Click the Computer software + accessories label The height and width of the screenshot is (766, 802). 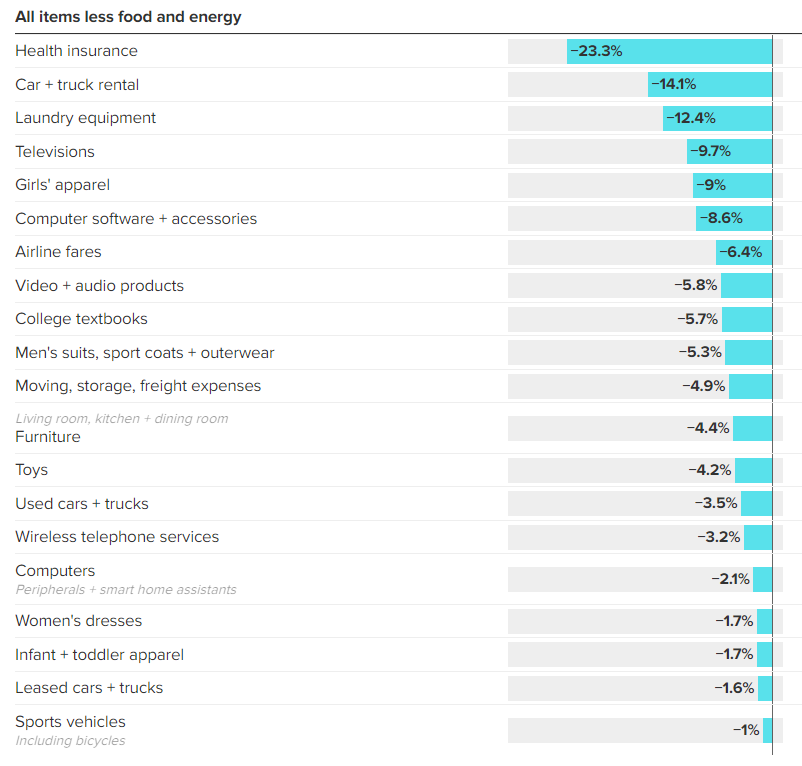pyautogui.click(x=136, y=219)
